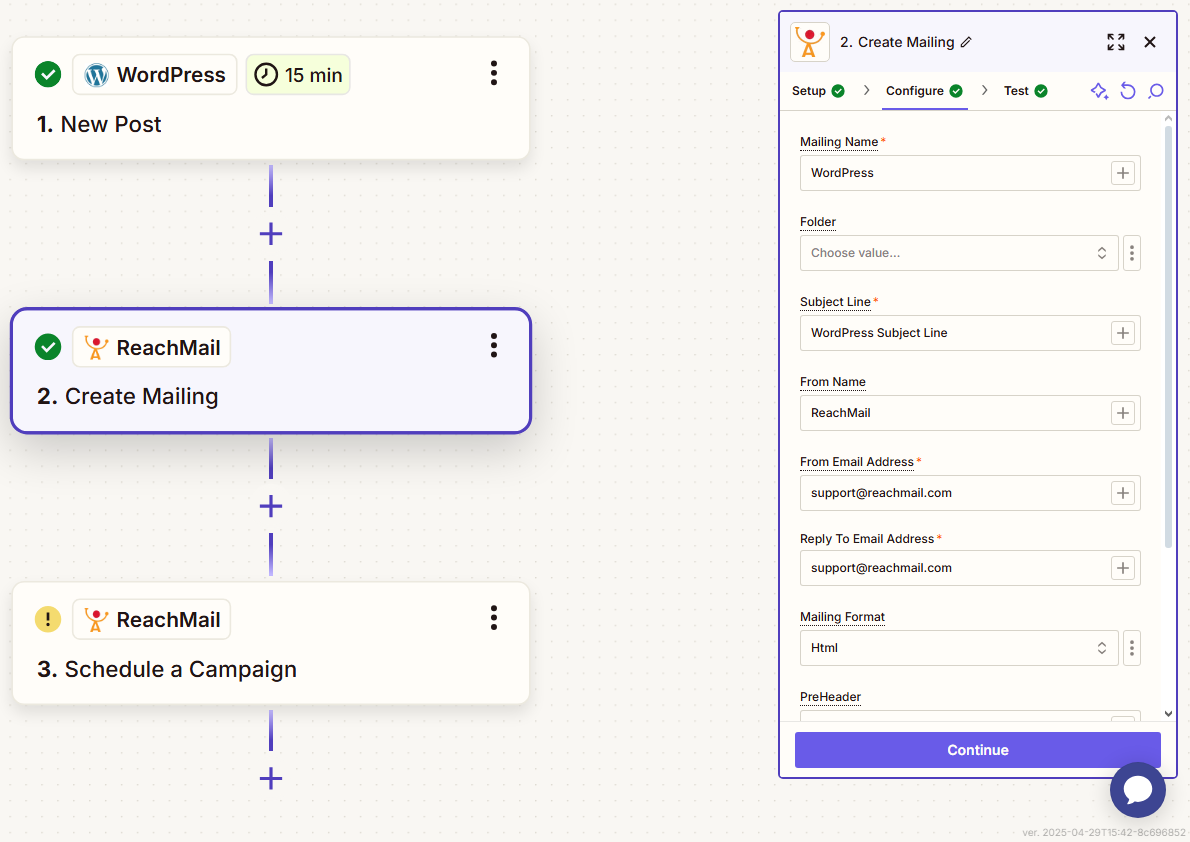Click the undo/refresh arrow icon in panel

1128,91
